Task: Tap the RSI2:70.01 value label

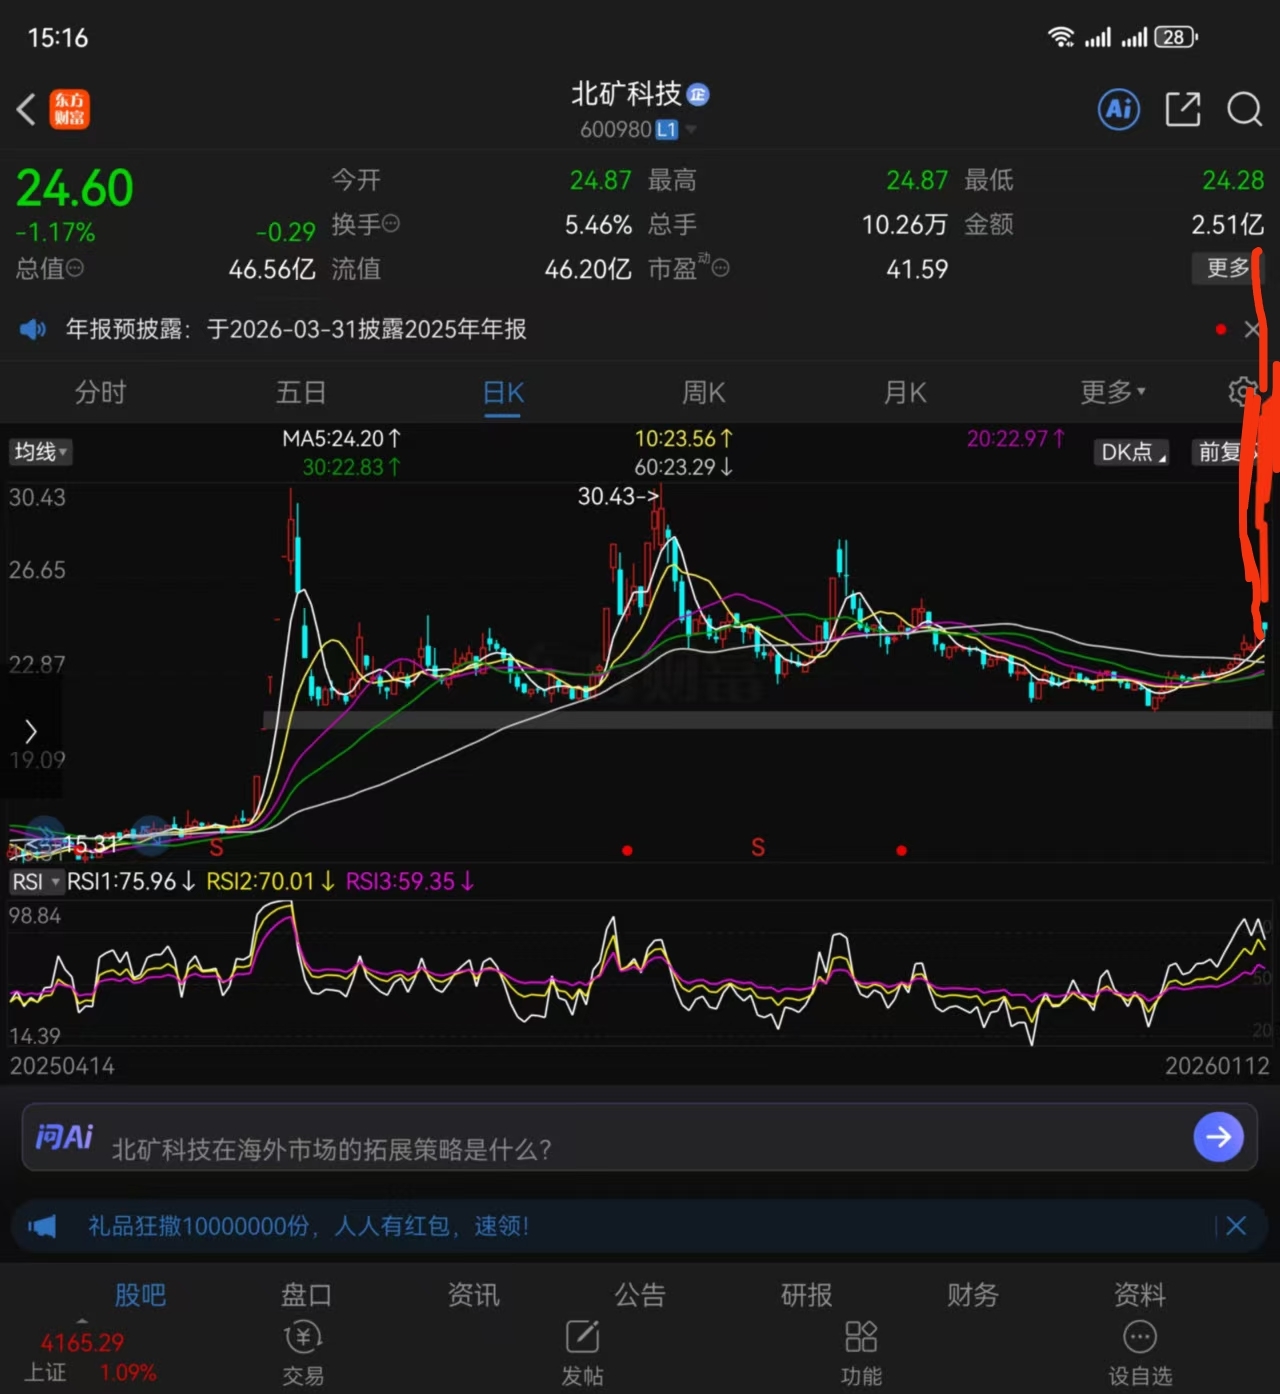Action: [x=270, y=881]
